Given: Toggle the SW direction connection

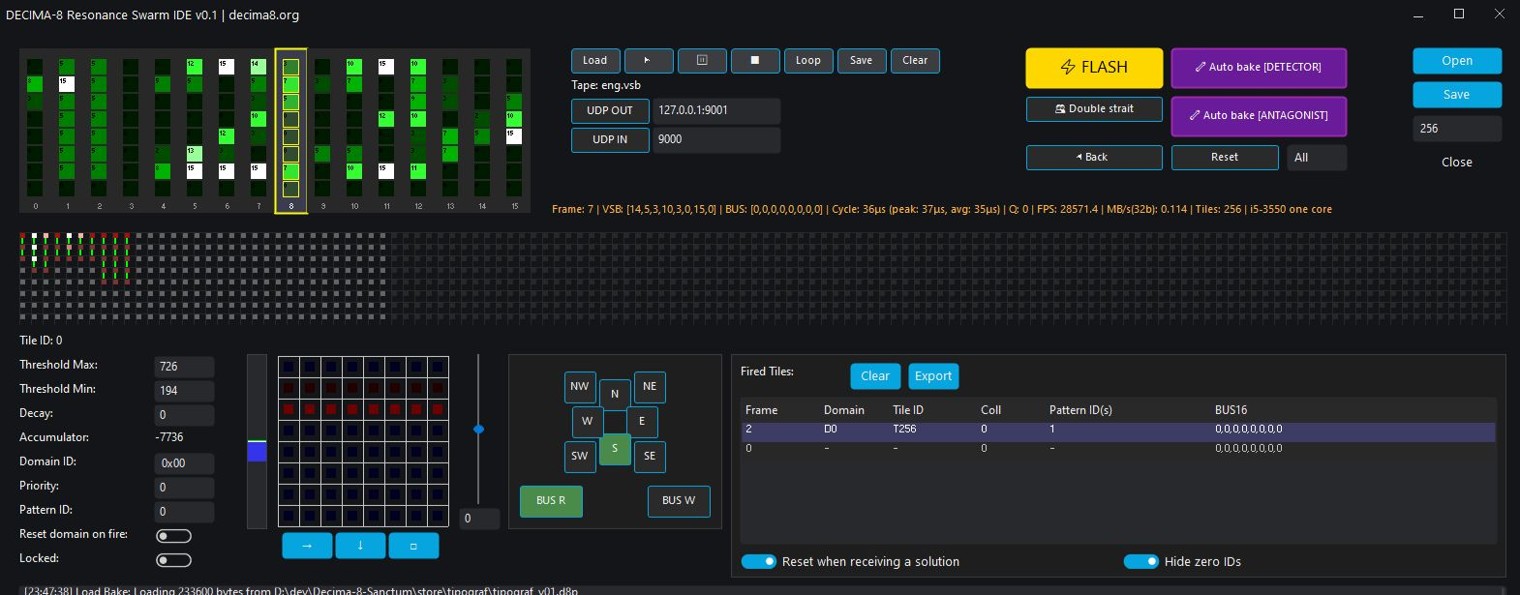Looking at the screenshot, I should click(580, 456).
